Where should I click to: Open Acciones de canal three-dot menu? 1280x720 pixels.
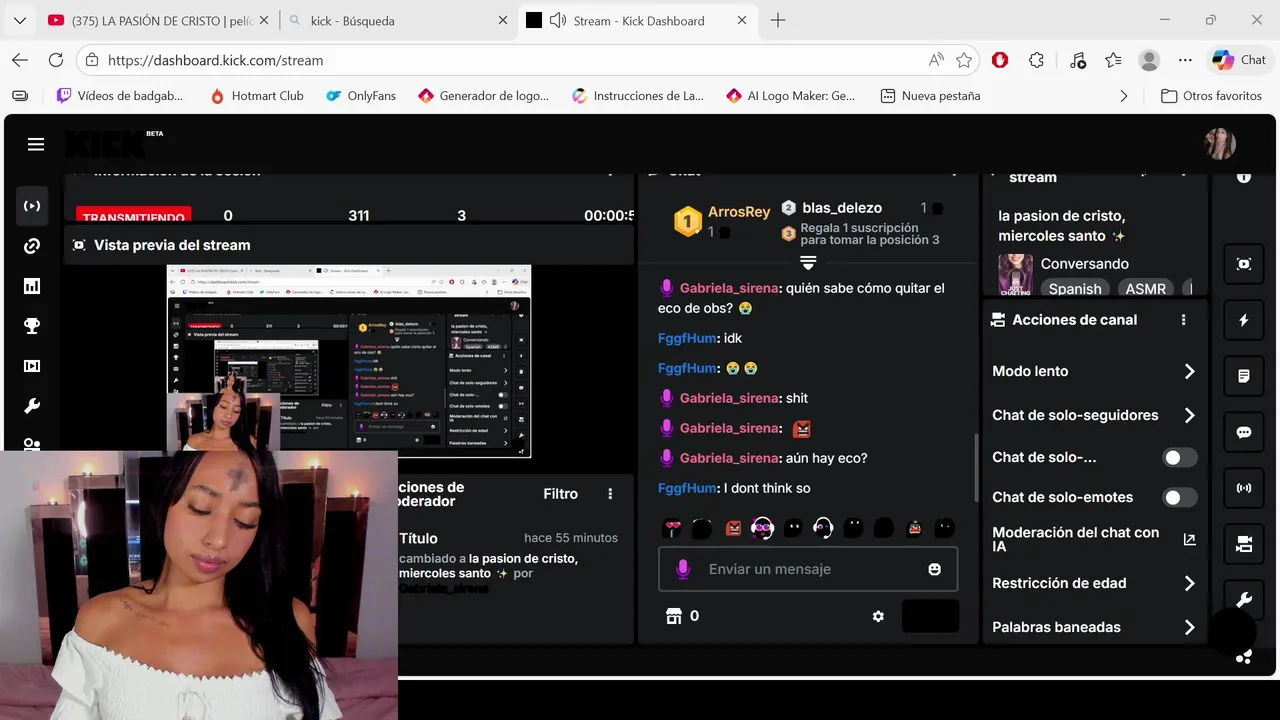(1183, 320)
